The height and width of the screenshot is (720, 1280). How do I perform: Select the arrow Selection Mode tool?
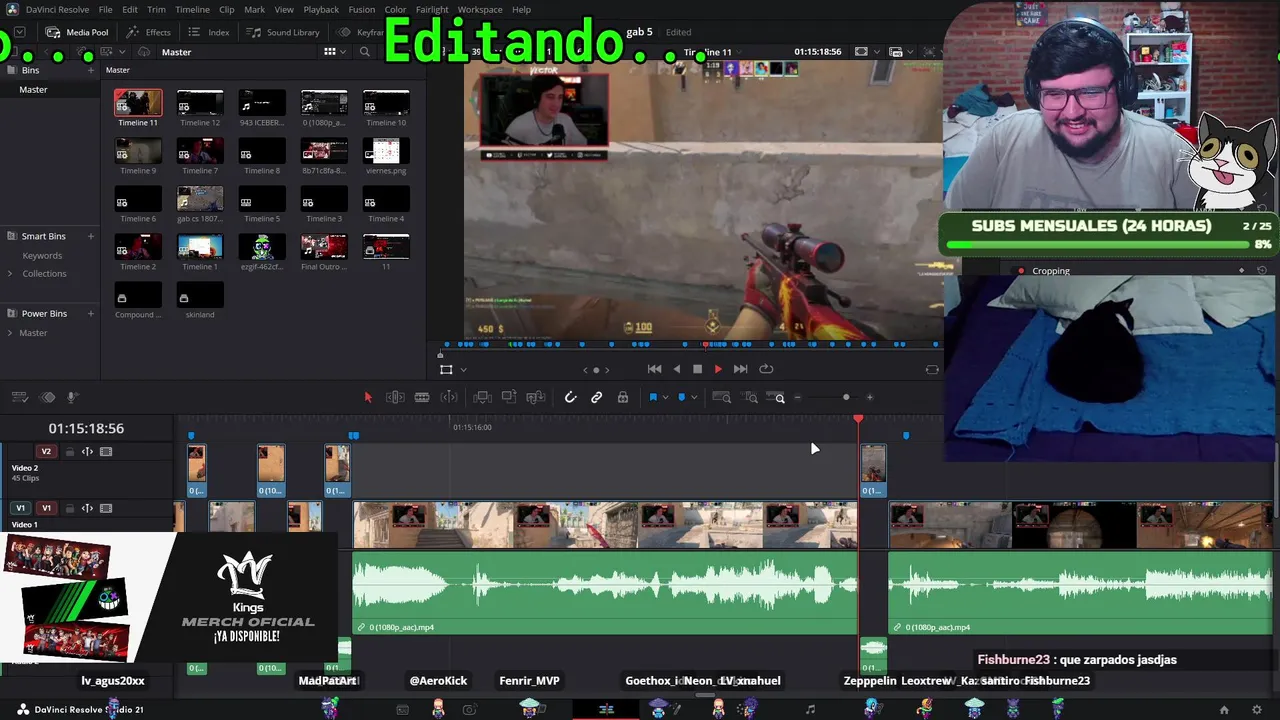(x=368, y=397)
